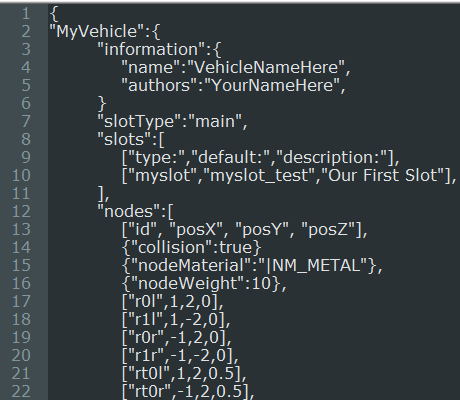Place cursor on the "nodes" key

tap(129, 212)
